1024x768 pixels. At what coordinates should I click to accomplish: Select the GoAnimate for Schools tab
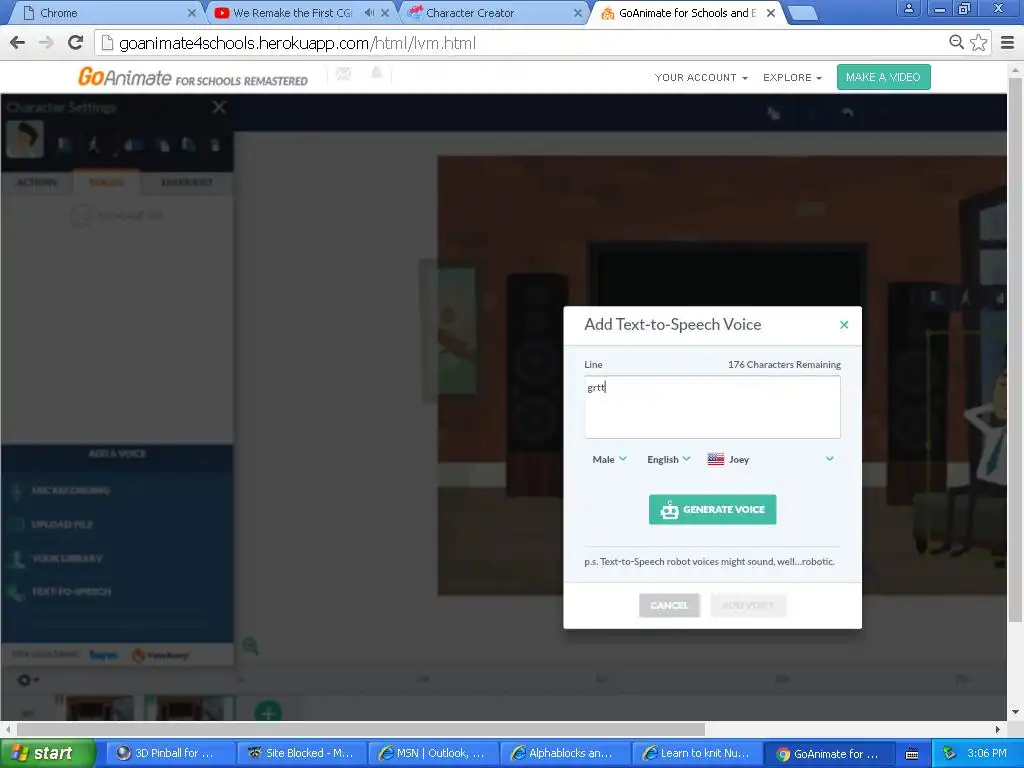[x=686, y=13]
